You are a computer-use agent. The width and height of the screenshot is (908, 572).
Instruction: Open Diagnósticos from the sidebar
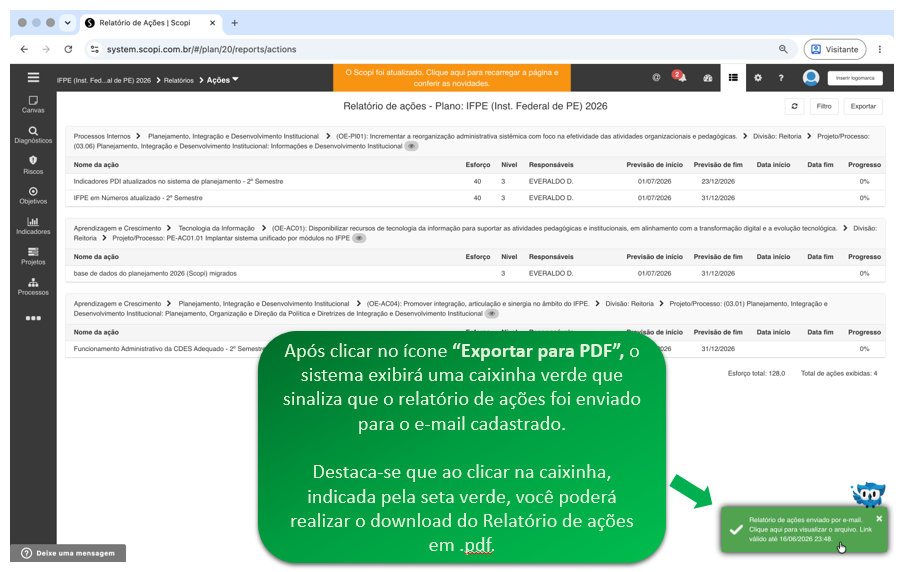point(33,135)
